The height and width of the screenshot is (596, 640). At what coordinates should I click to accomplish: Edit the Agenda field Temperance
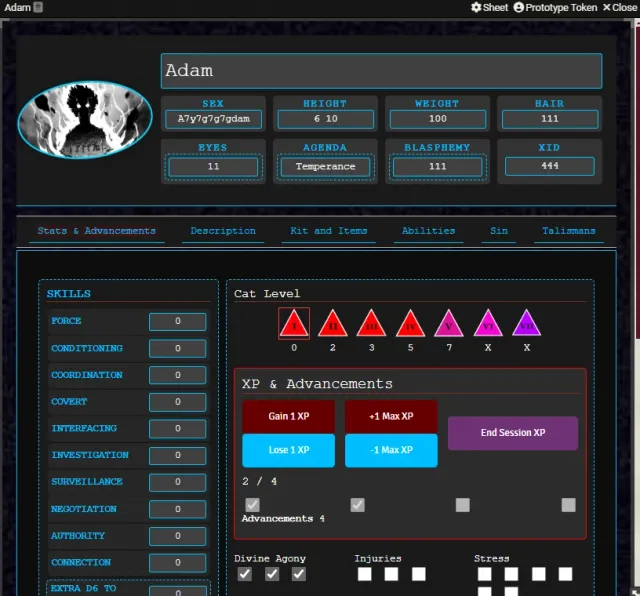coord(325,167)
